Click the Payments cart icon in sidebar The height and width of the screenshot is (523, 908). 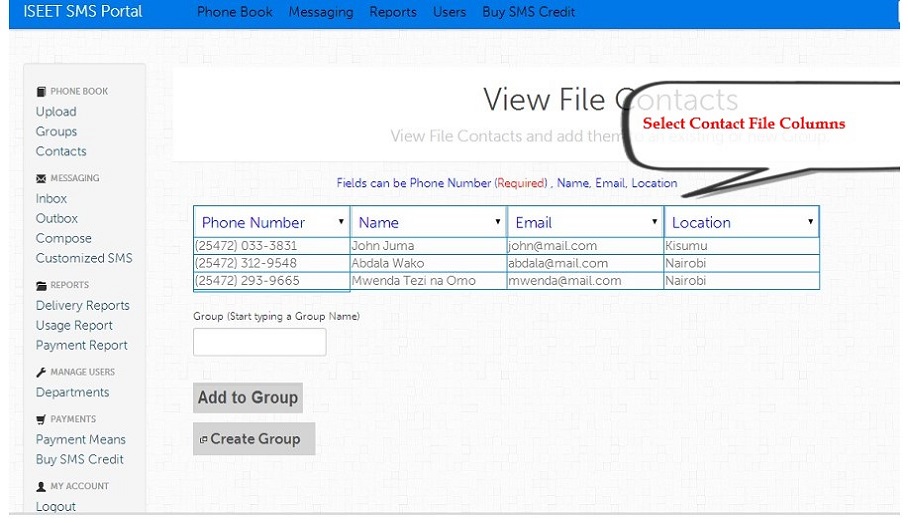41,420
